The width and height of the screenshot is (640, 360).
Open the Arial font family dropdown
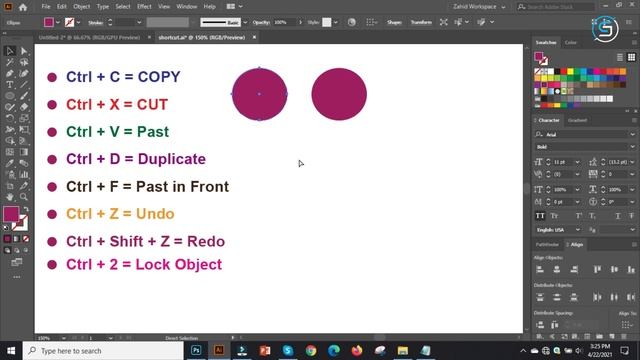[x=632, y=134]
